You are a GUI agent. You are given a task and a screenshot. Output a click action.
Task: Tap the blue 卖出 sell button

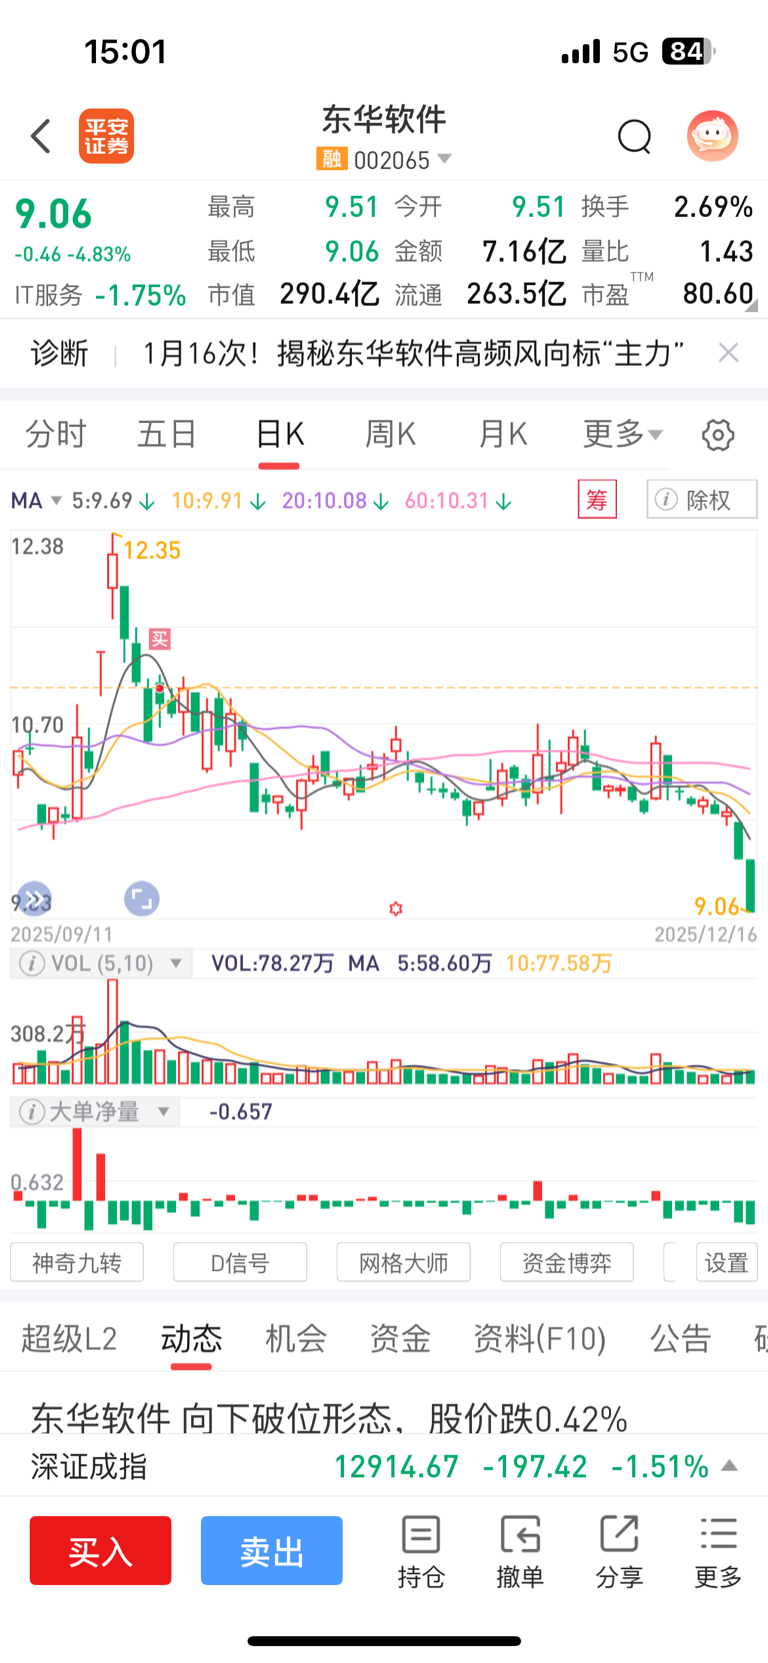click(272, 1551)
